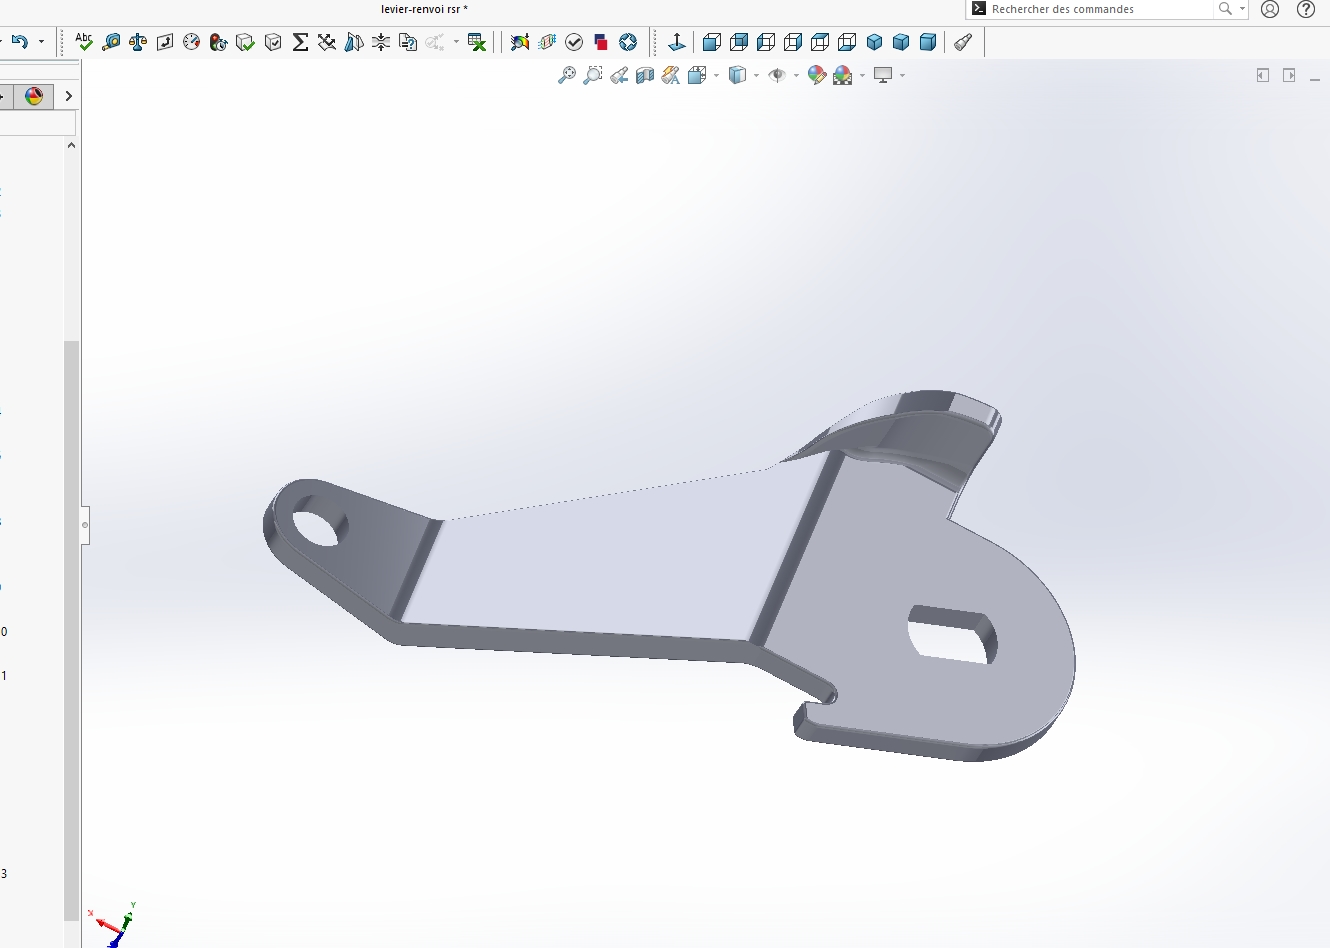Open the View Orientation dropdown arrow

click(x=716, y=75)
